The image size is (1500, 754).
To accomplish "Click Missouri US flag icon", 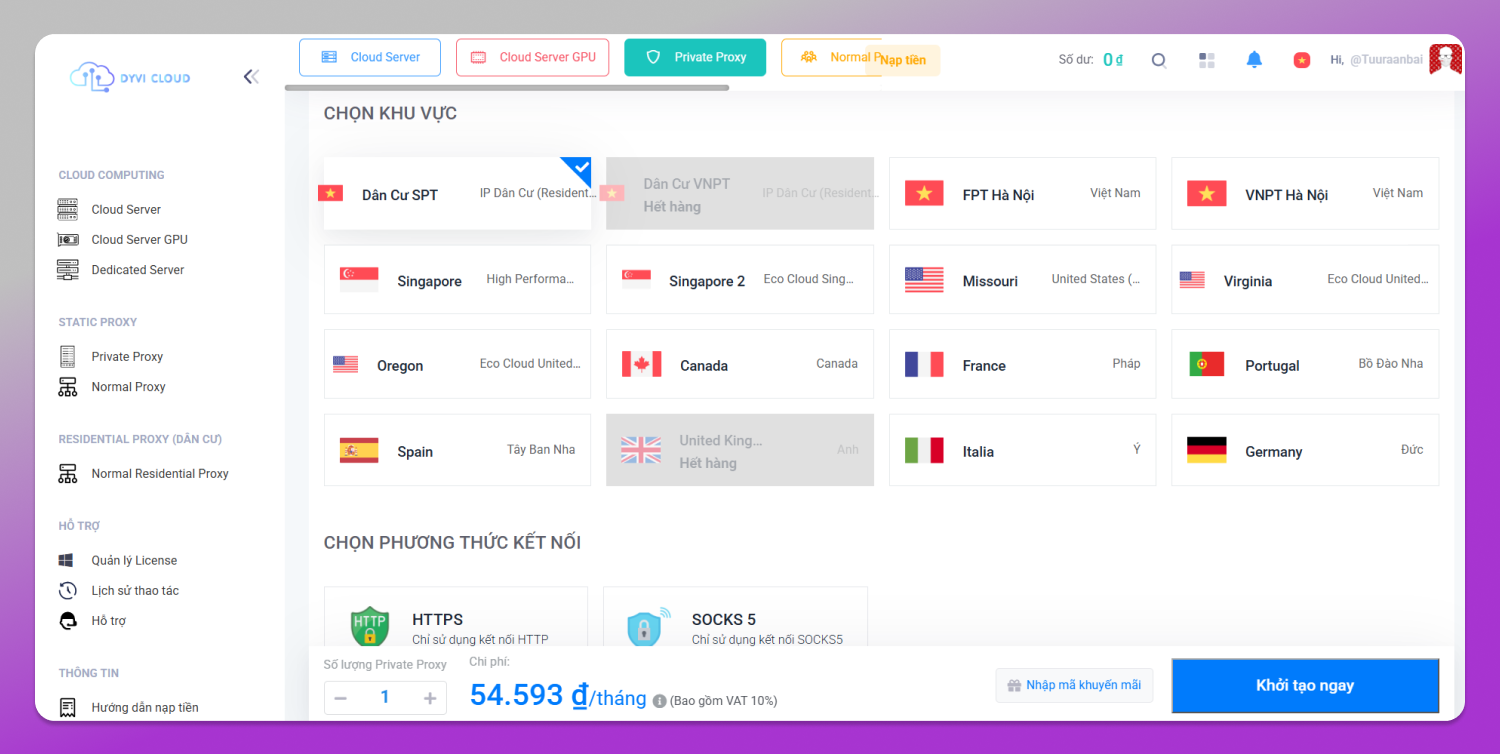I will [924, 280].
